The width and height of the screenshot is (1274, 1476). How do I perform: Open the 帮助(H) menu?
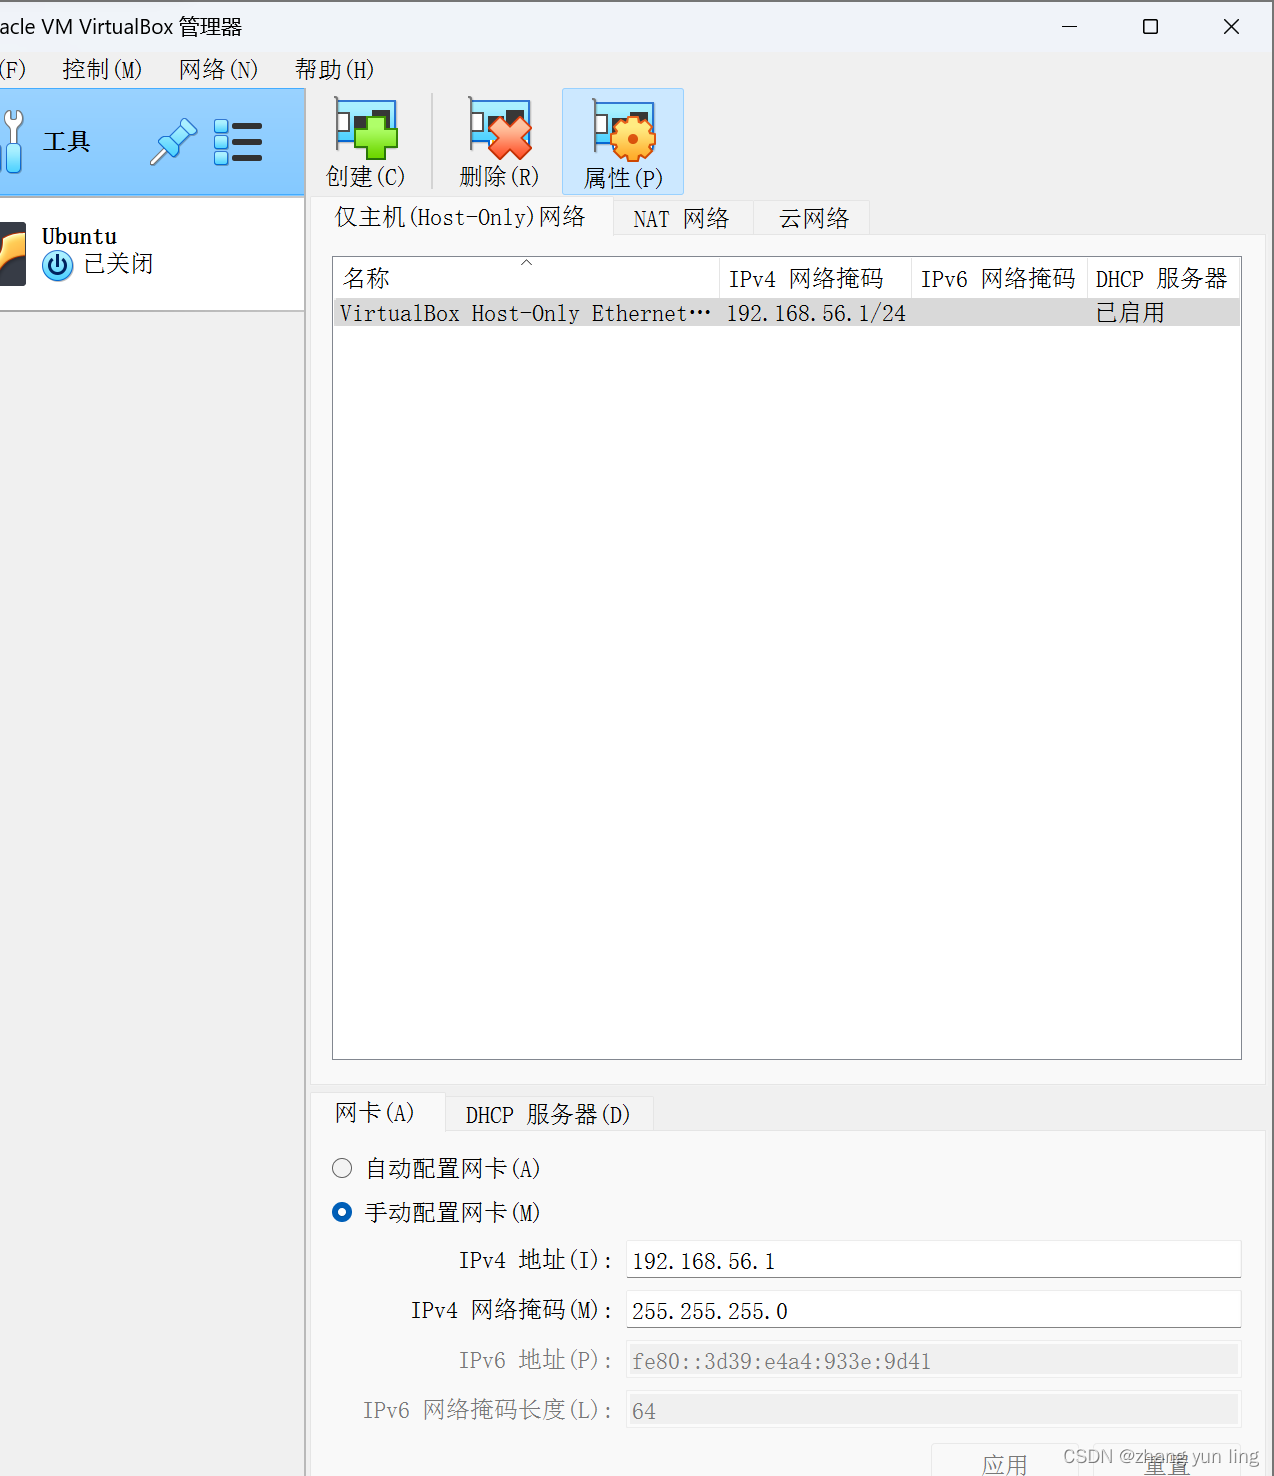click(x=333, y=69)
